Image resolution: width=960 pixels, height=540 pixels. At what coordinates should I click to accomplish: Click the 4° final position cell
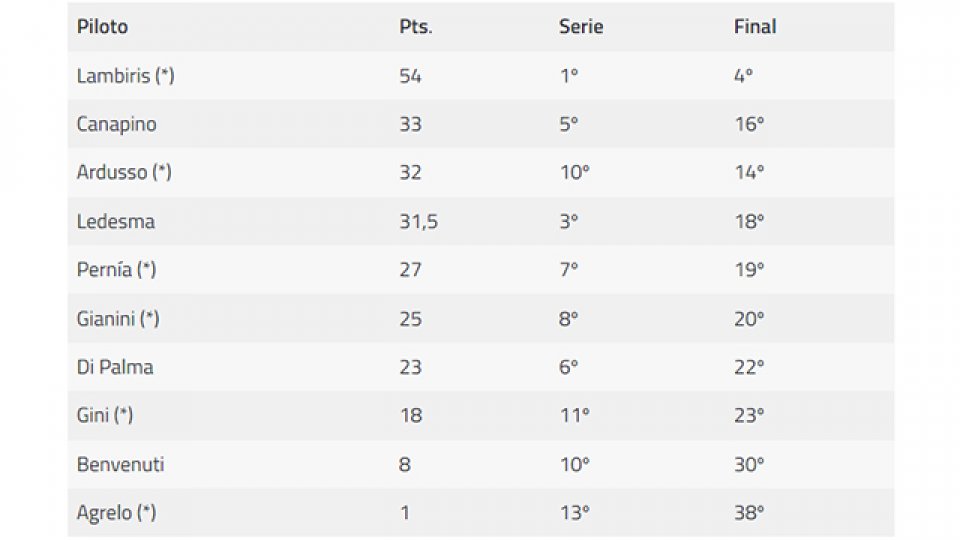[x=743, y=76]
